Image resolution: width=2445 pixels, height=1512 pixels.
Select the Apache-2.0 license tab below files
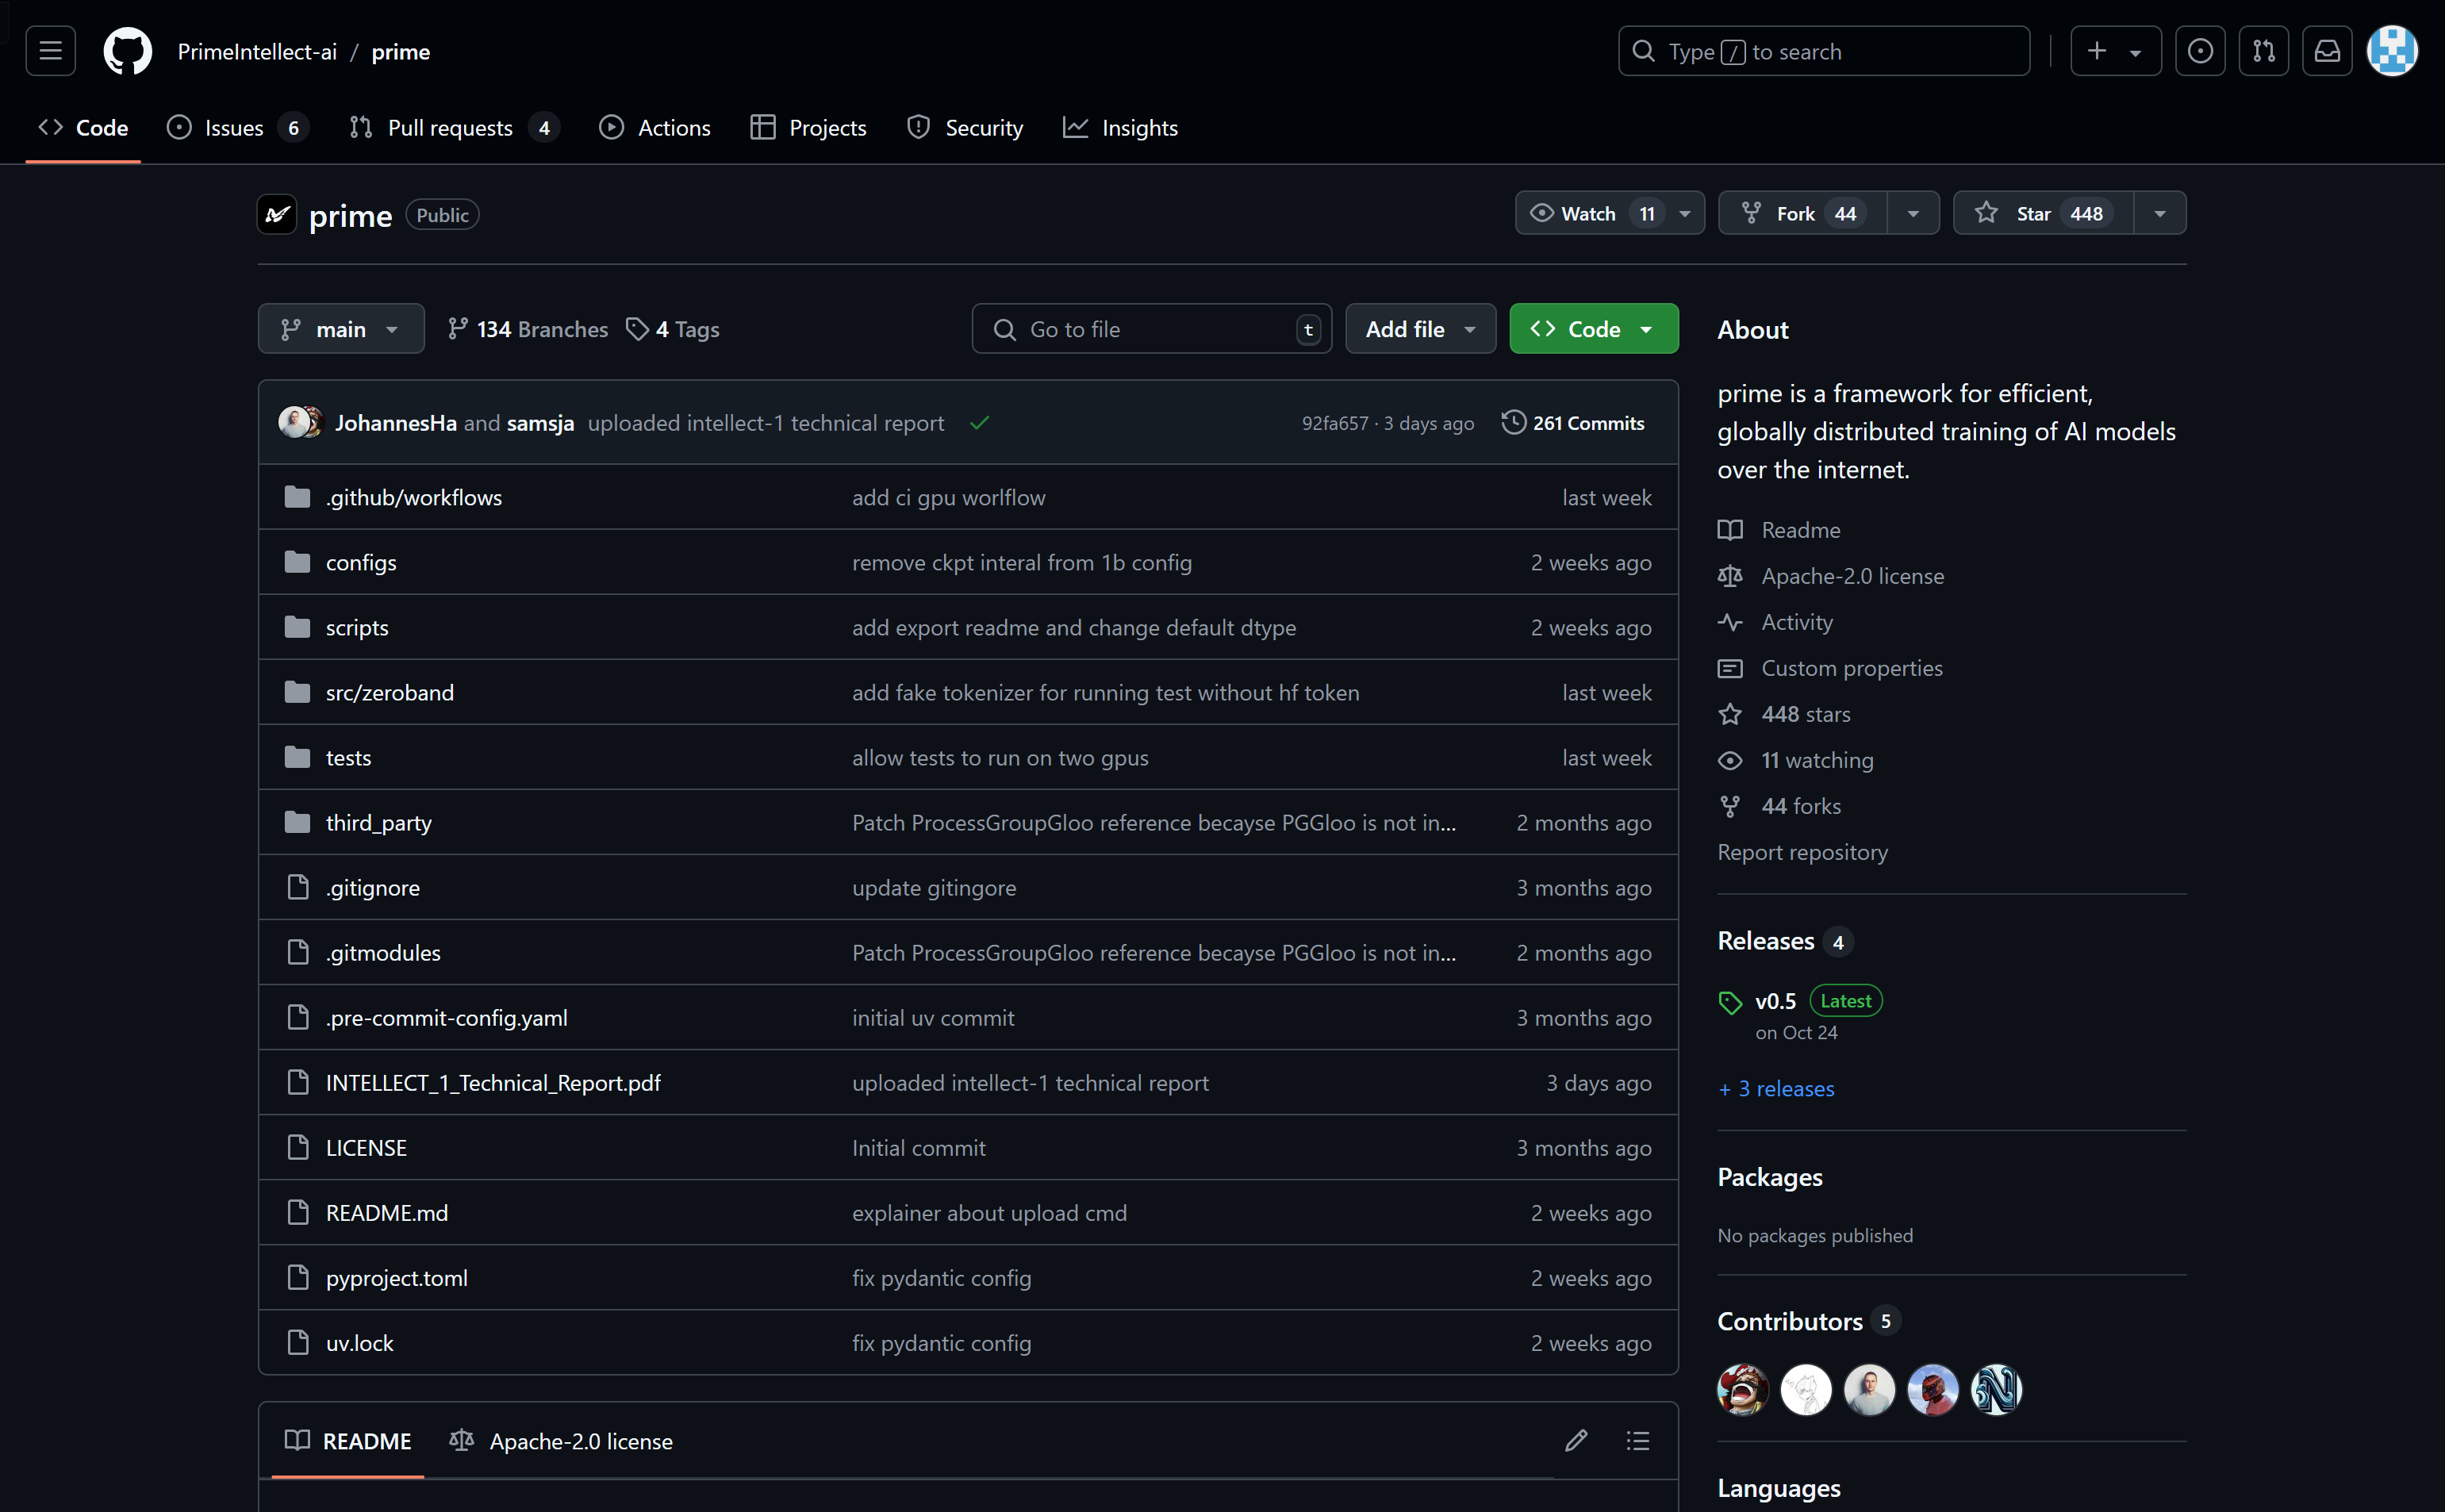click(x=561, y=1441)
